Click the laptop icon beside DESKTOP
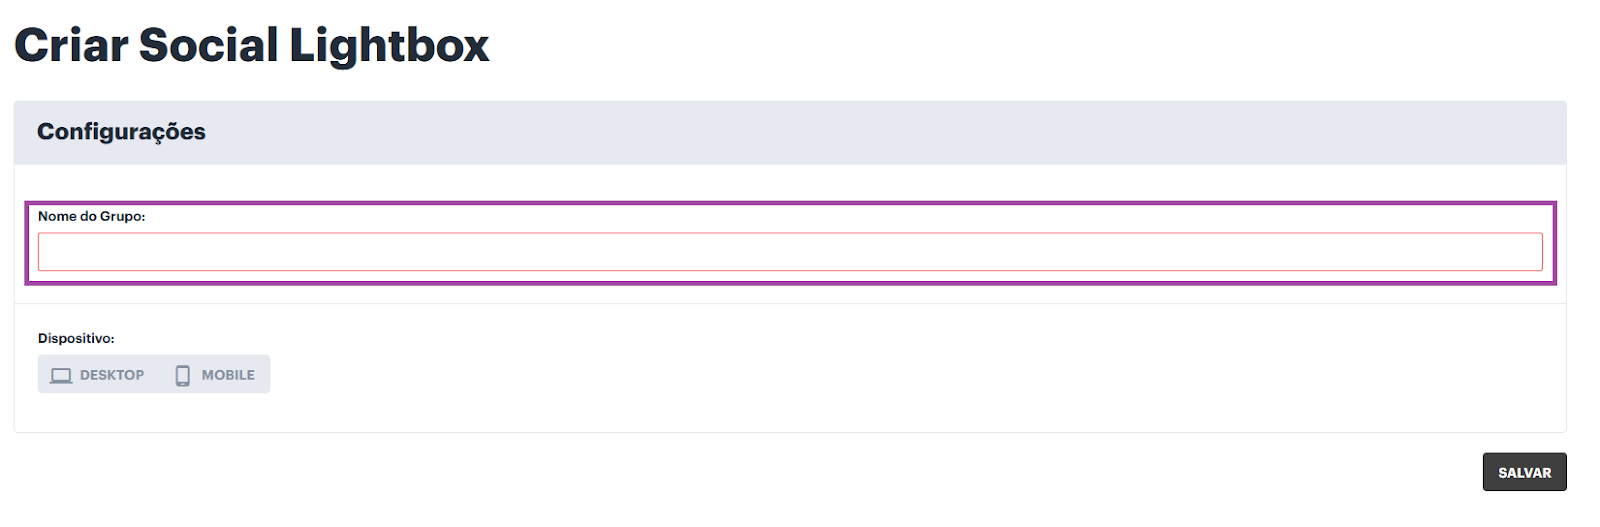The width and height of the screenshot is (1600, 527). [x=61, y=375]
